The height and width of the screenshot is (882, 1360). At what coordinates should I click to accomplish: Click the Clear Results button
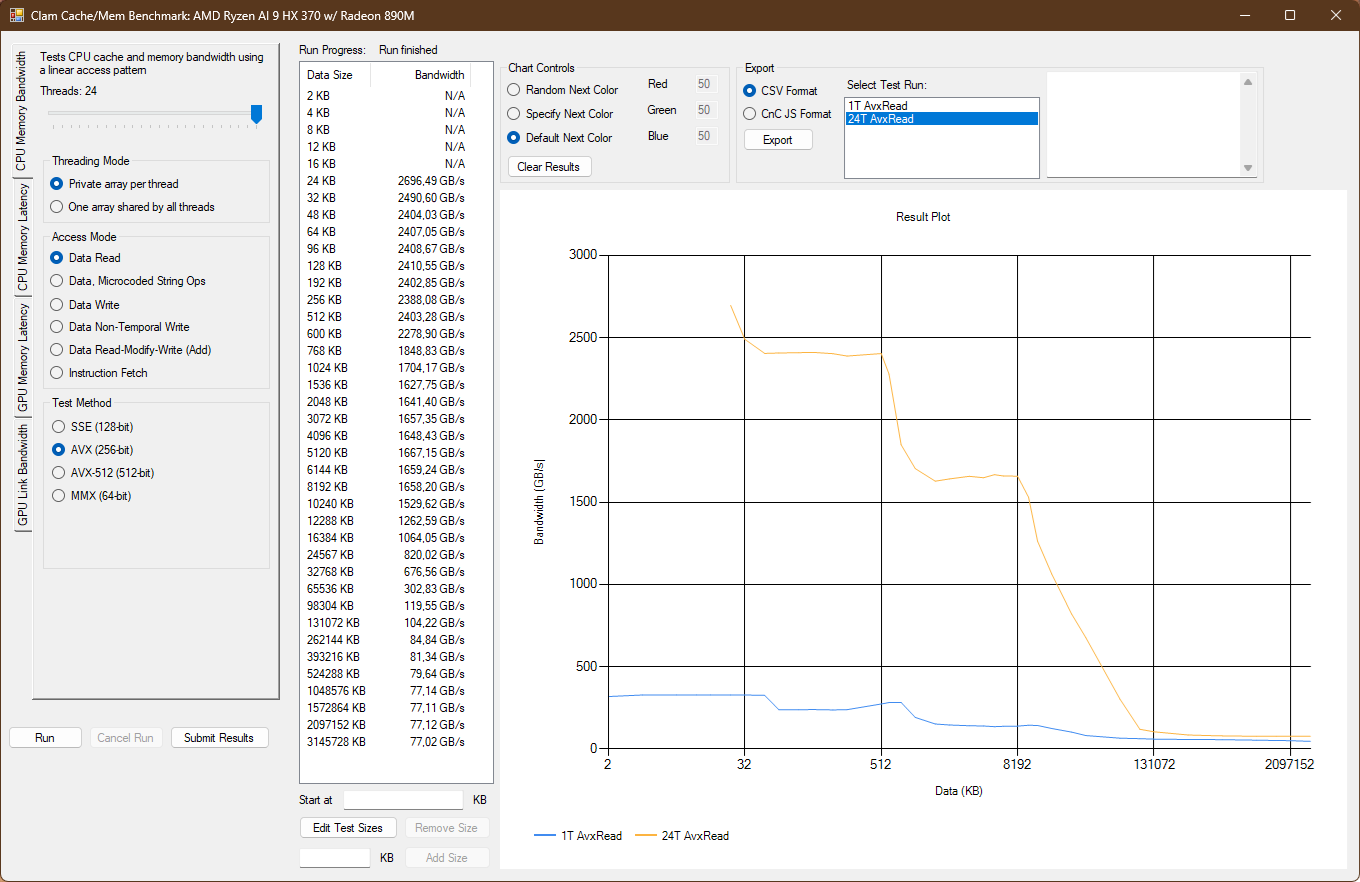click(x=549, y=167)
